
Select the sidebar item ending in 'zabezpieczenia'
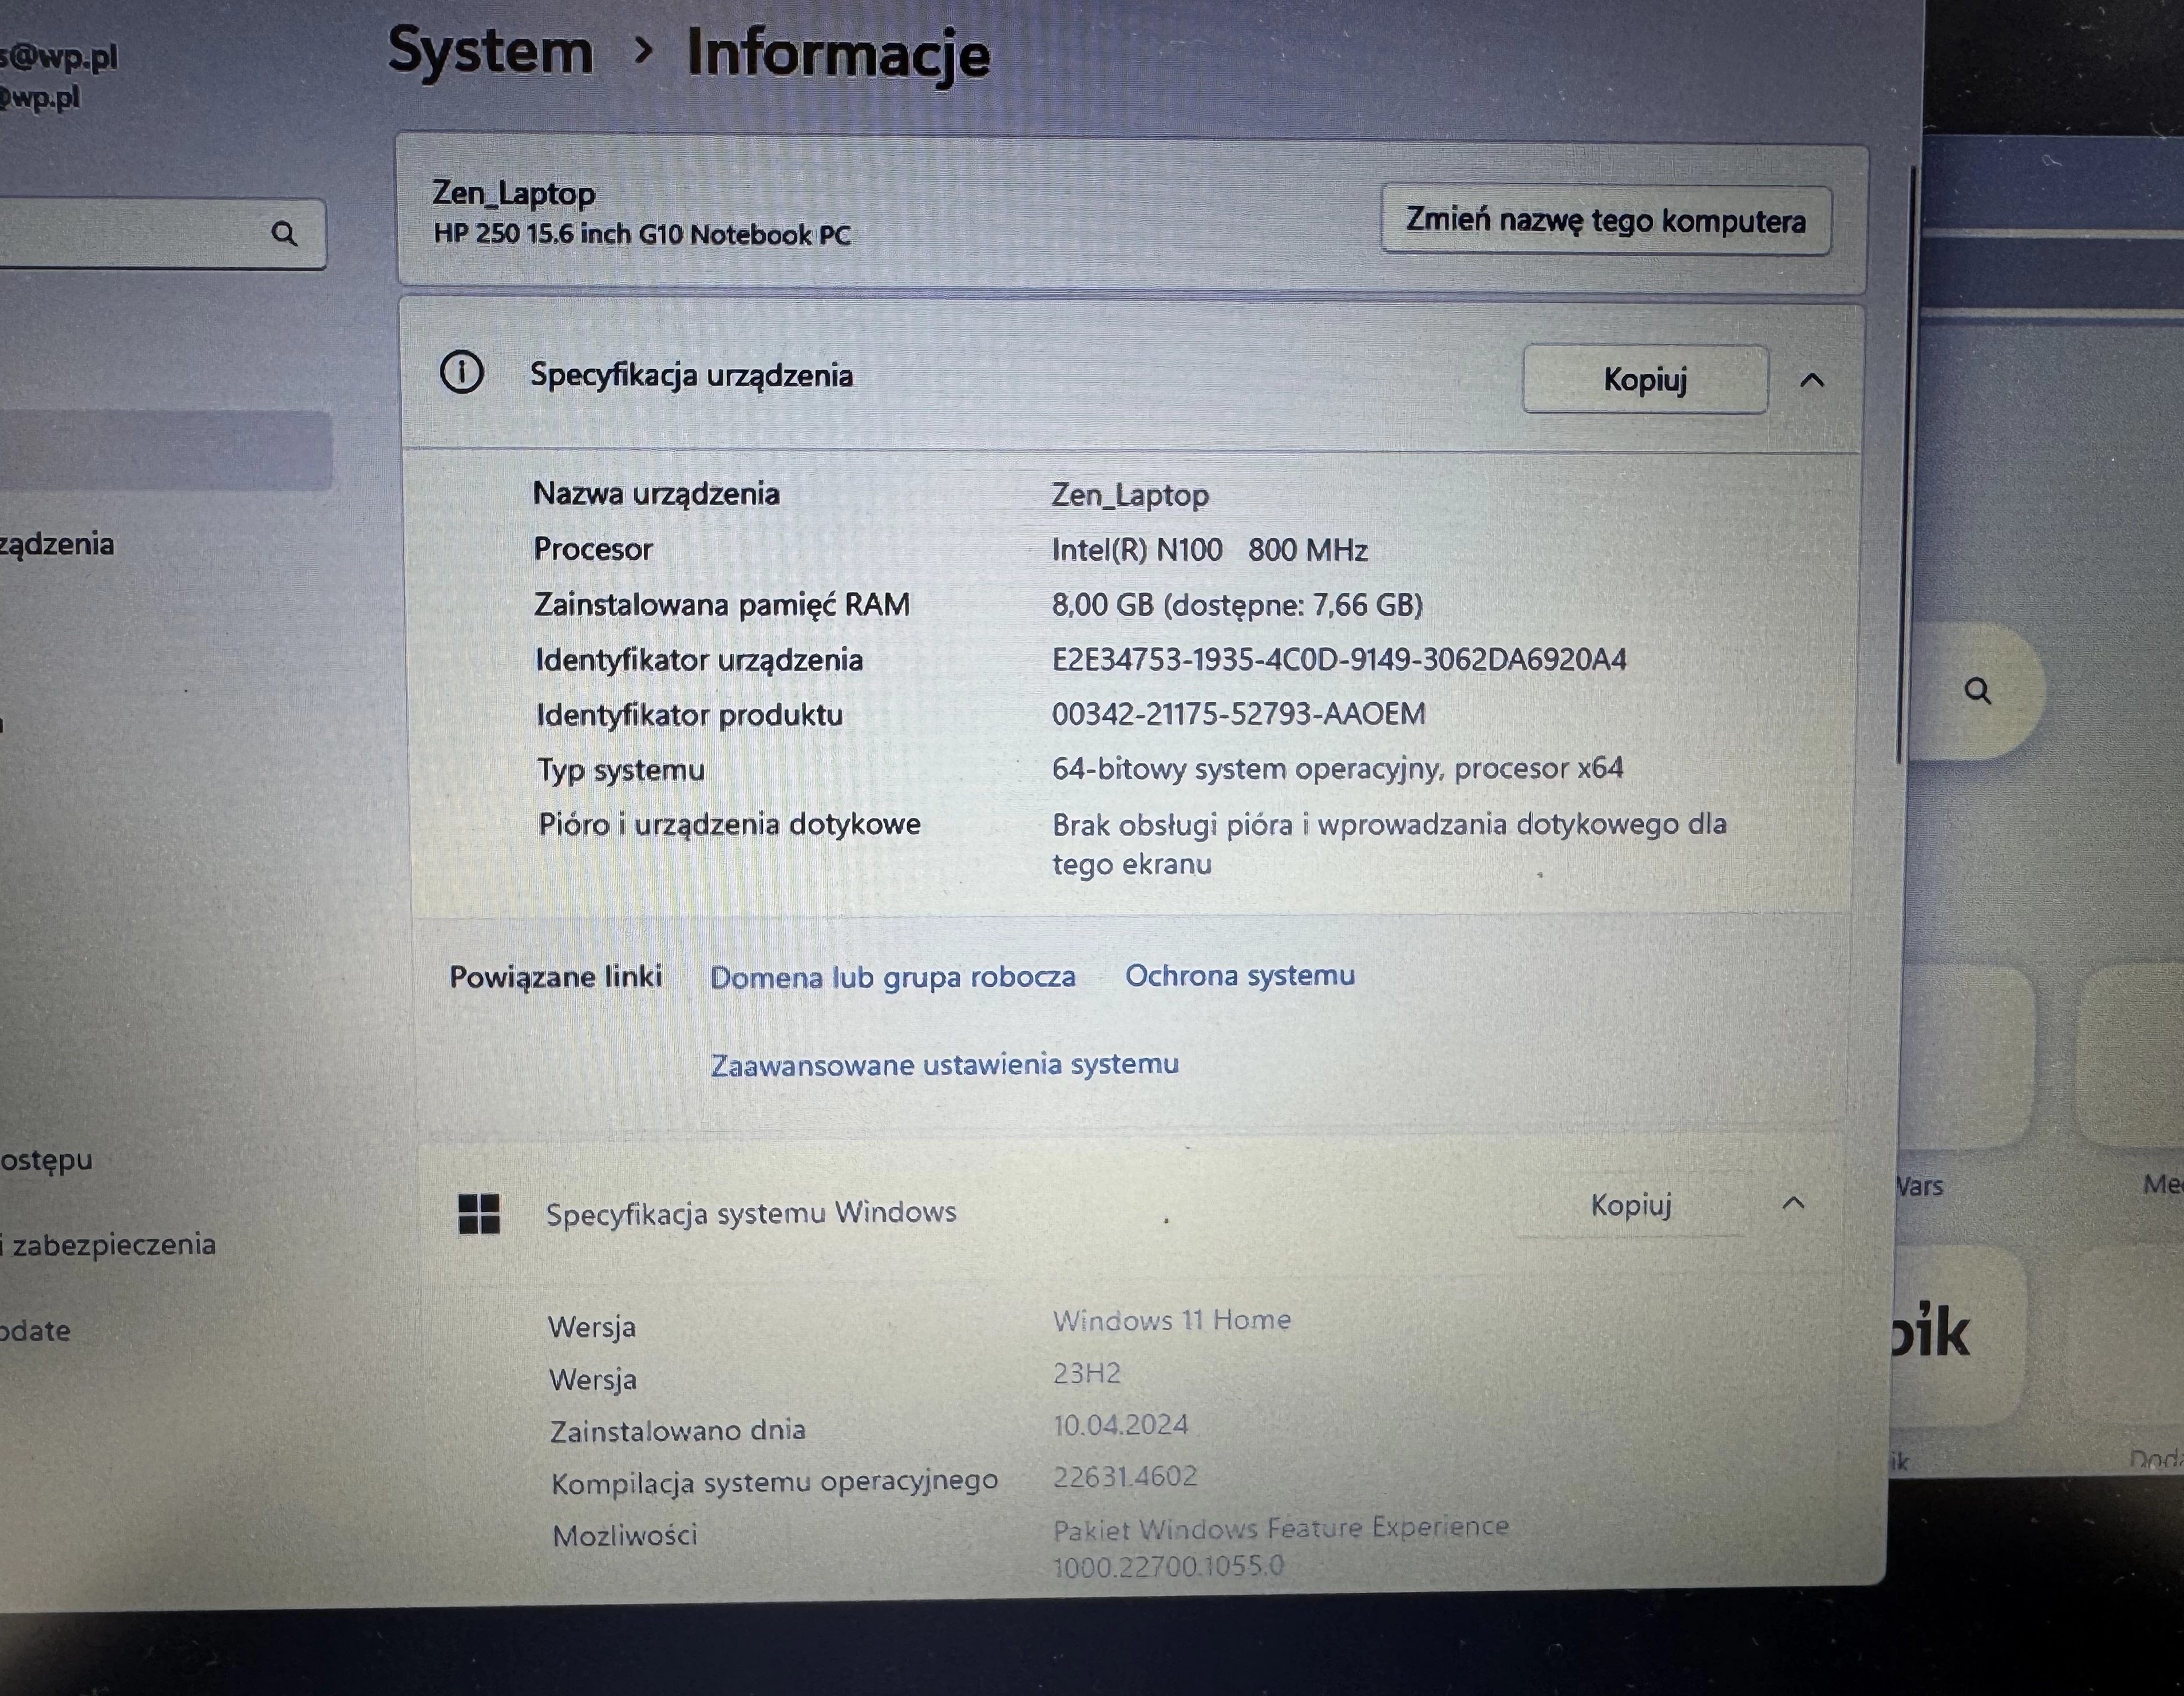coord(108,1245)
